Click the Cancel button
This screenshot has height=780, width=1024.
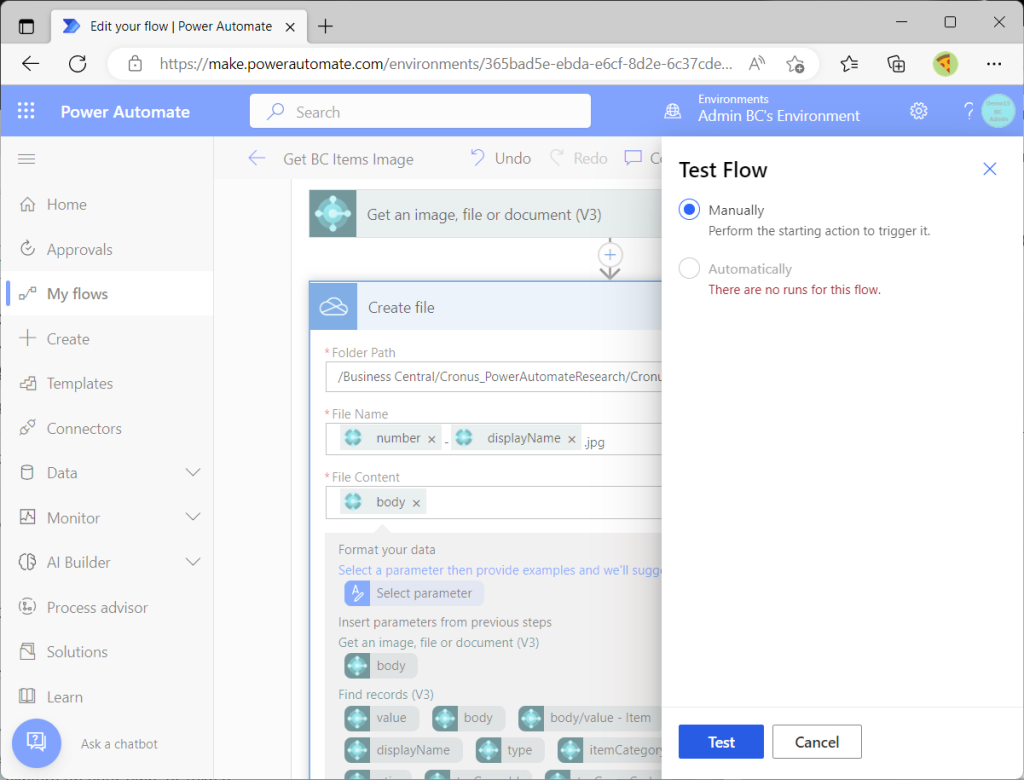tap(816, 742)
